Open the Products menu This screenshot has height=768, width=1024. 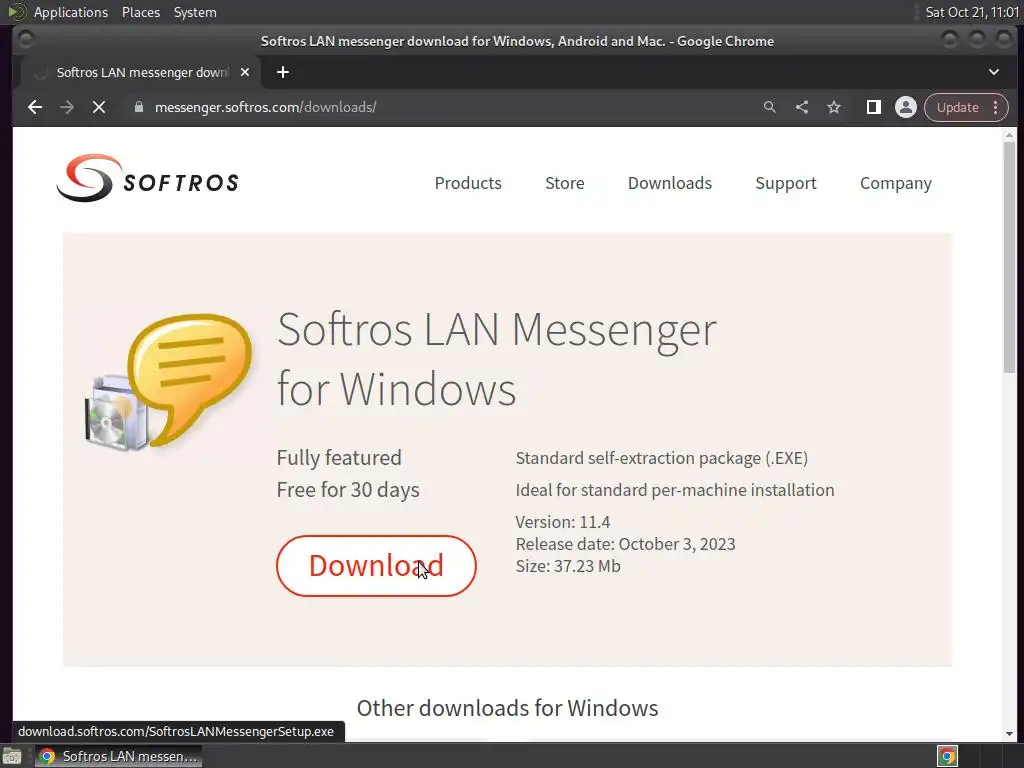click(x=468, y=183)
